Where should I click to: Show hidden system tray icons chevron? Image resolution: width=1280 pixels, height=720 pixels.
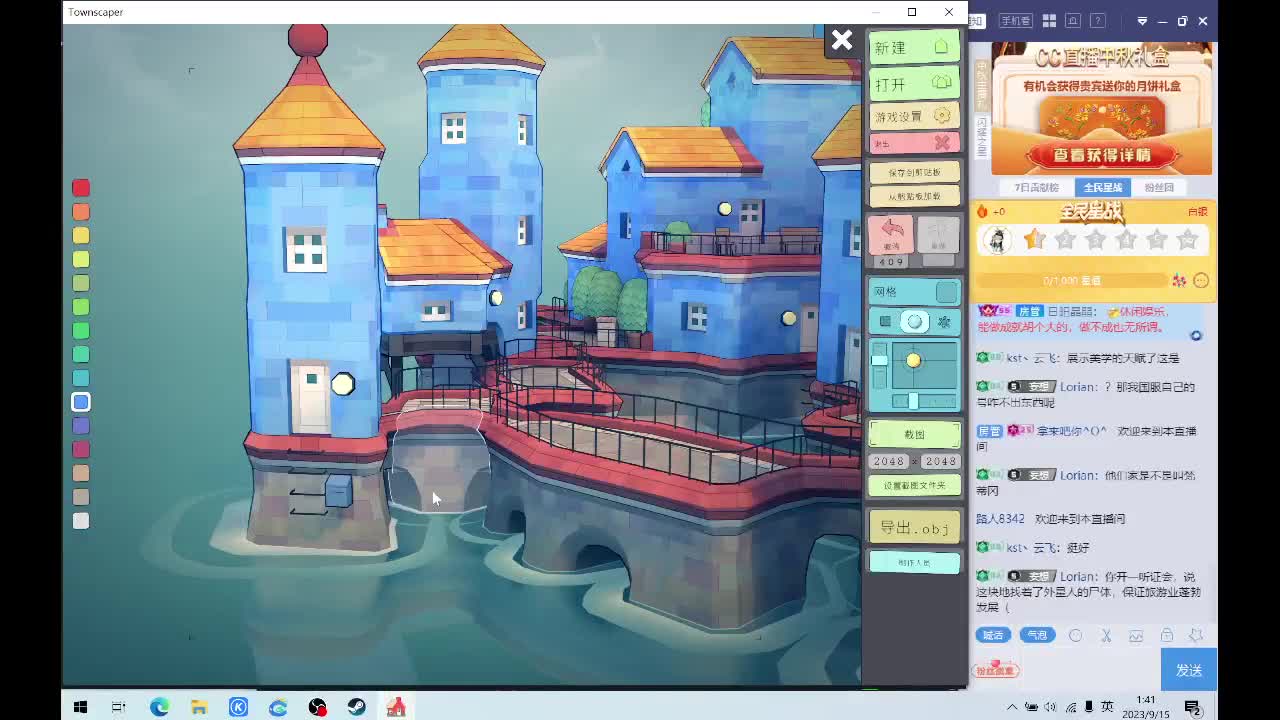pos(1012,707)
